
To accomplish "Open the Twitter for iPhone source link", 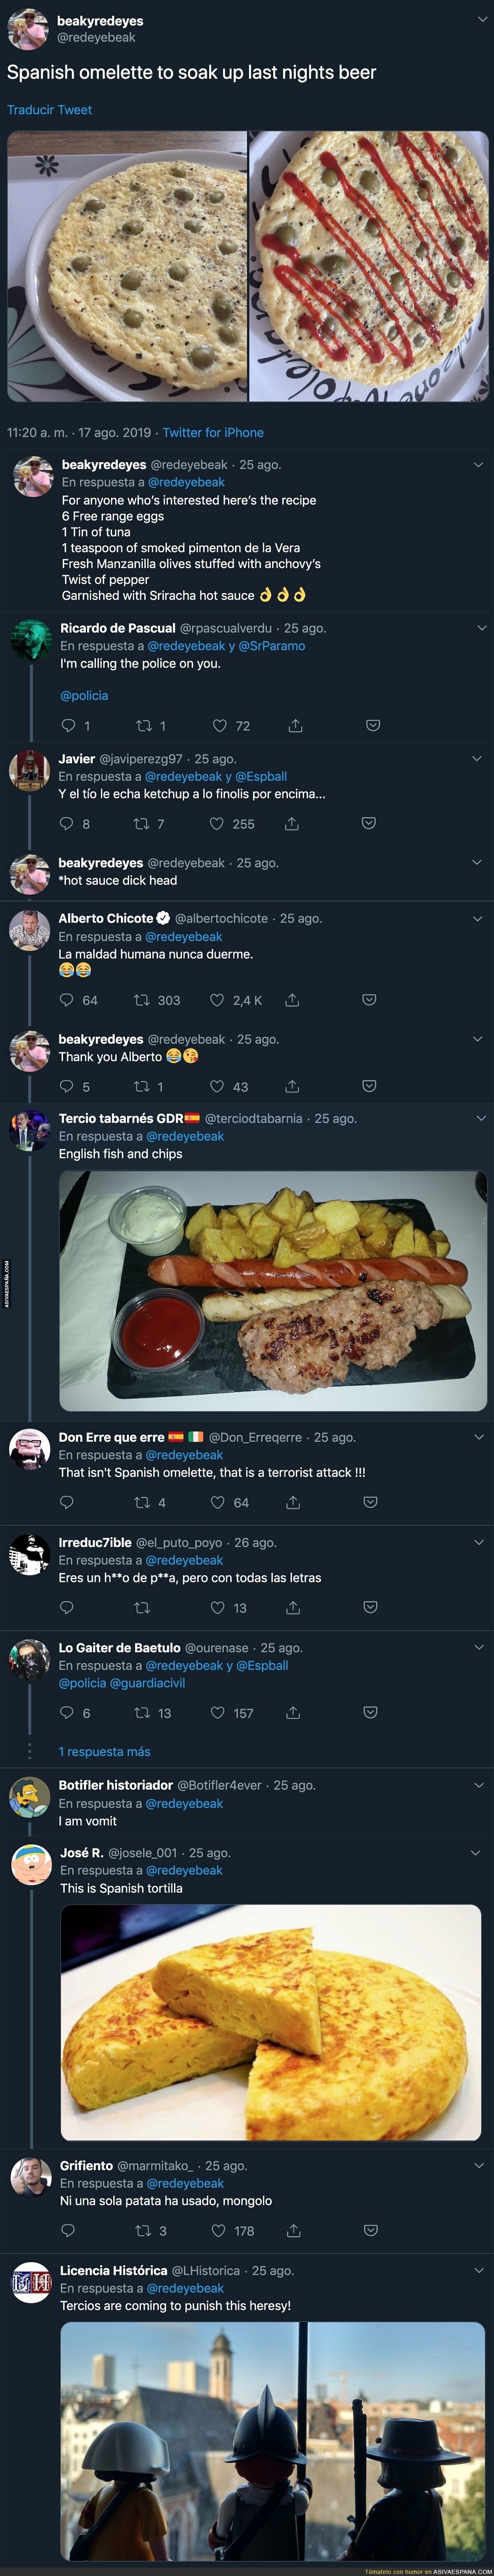I will 213,433.
